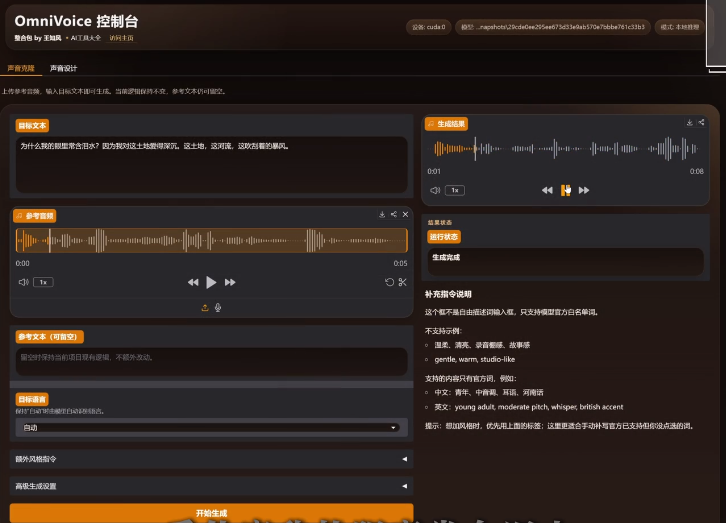Viewport: 726px width, 523px height.
Task: Remove the reference audio with X icon
Action: click(x=406, y=214)
